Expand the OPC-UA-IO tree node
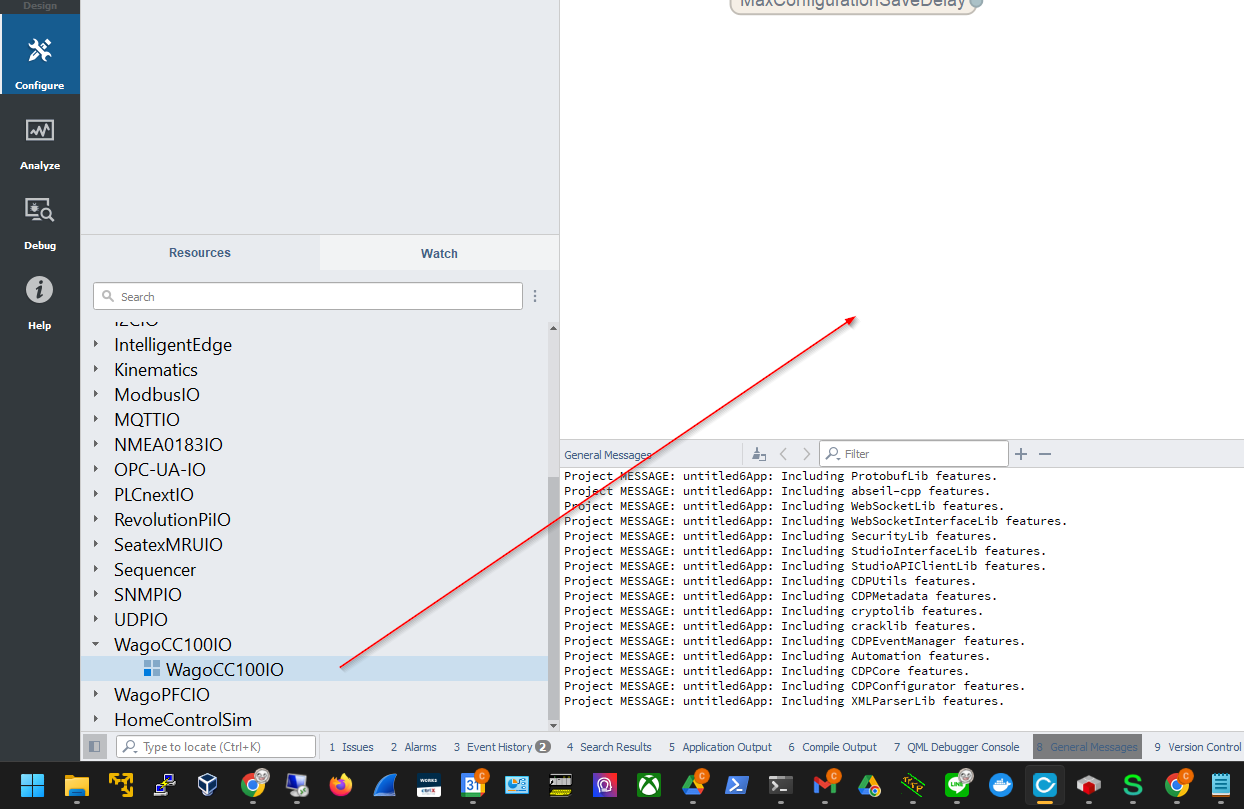The width and height of the screenshot is (1244, 809). coord(96,469)
